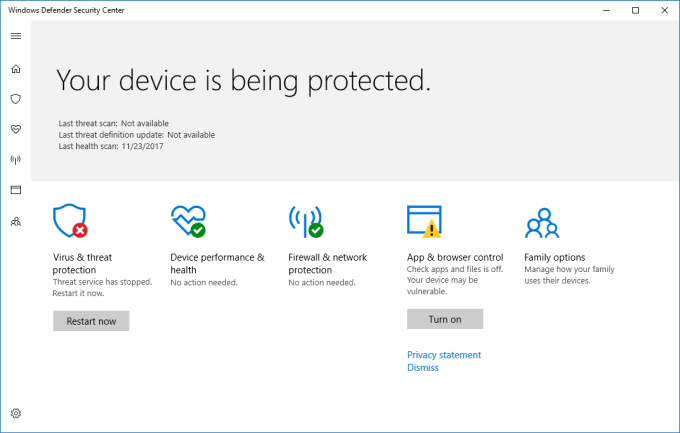
Task: Select the Firewall & network protection heading
Action: pyautogui.click(x=328, y=263)
